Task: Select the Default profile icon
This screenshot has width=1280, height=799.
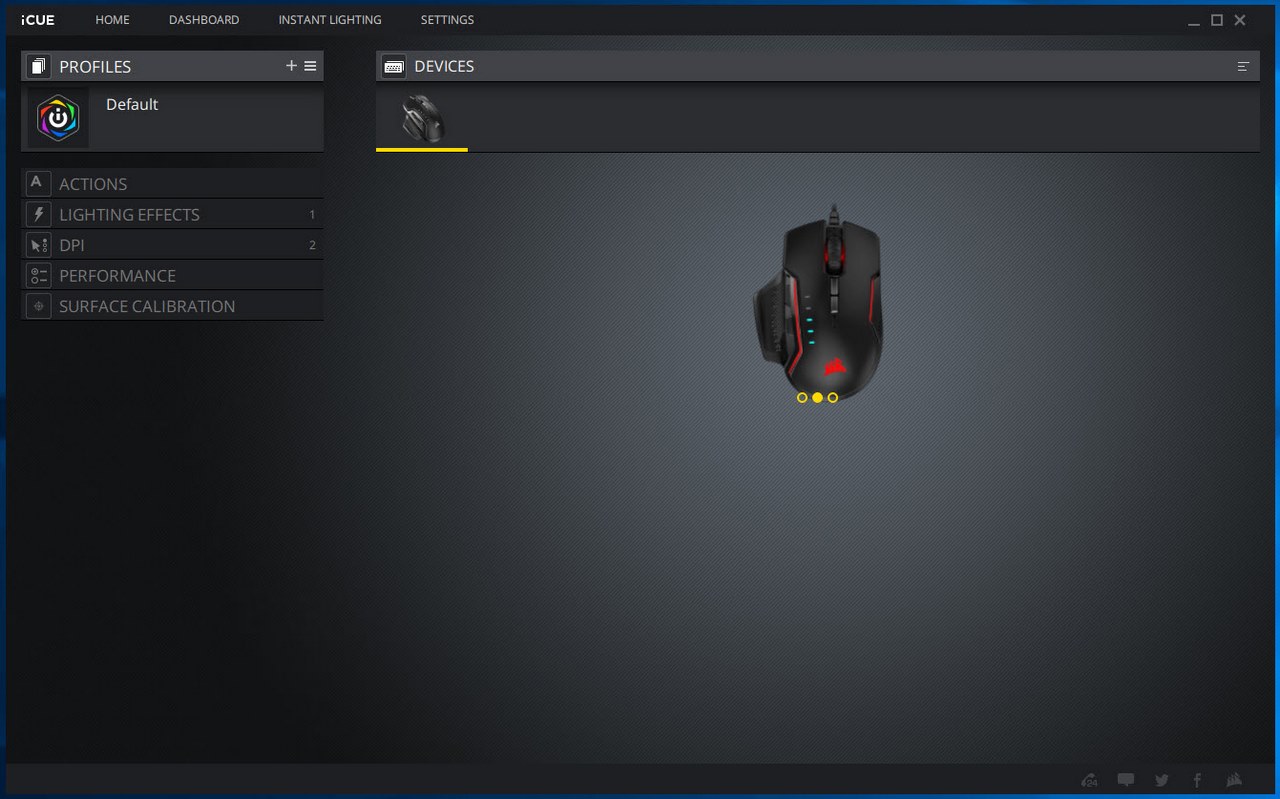Action: [x=58, y=118]
